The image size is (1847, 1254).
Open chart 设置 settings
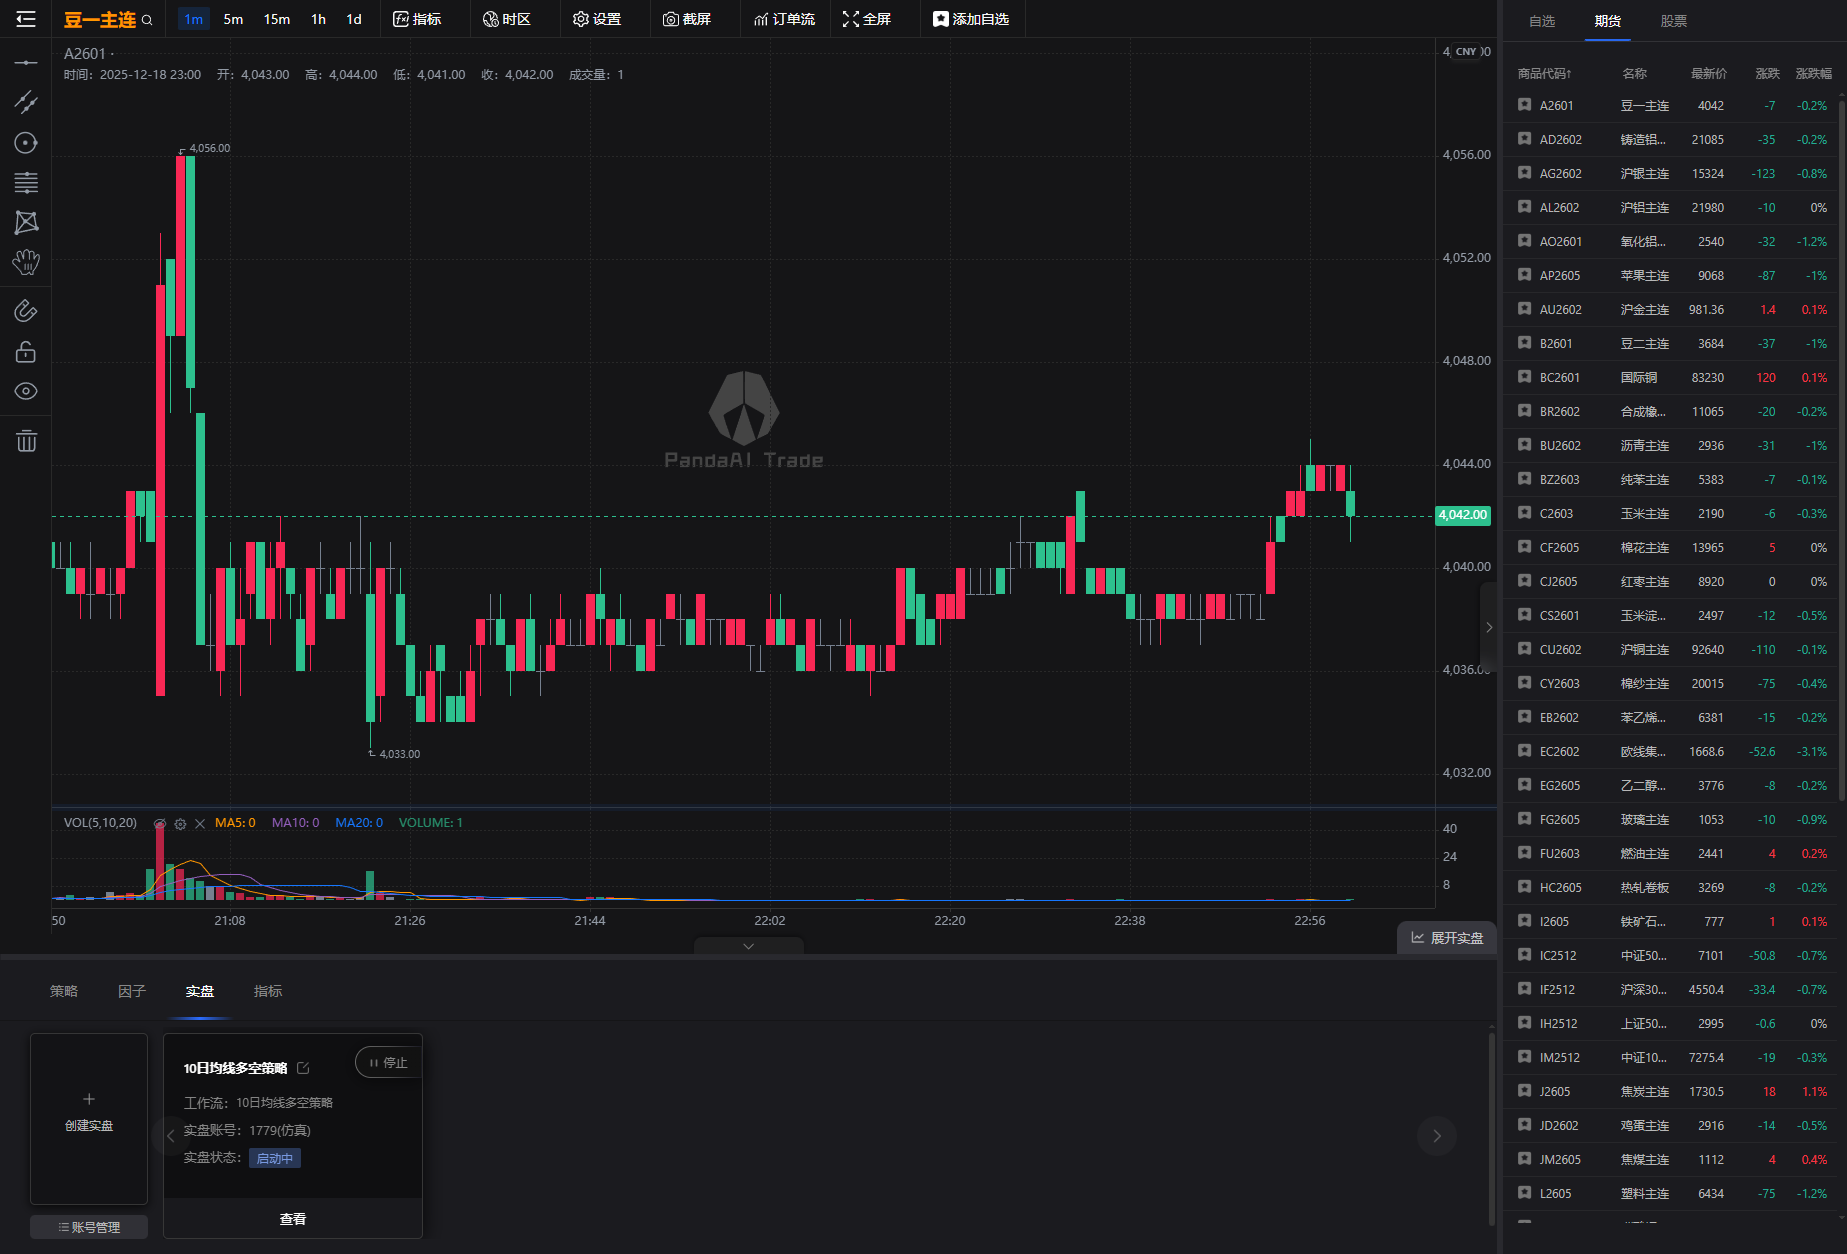pyautogui.click(x=596, y=19)
